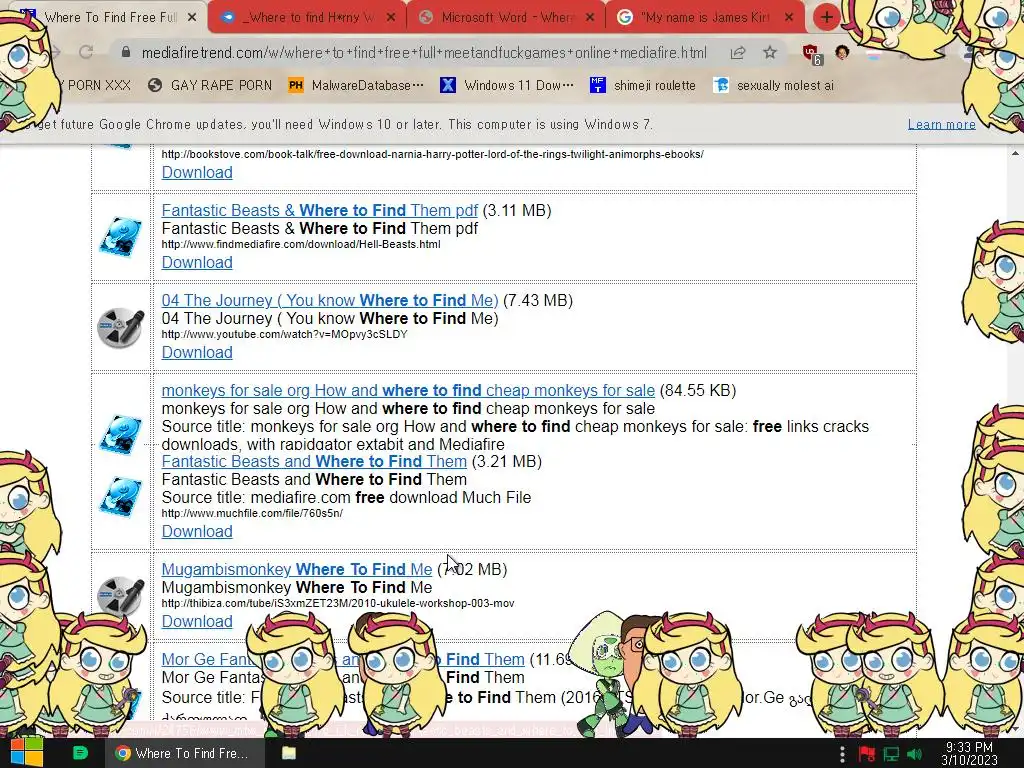Close the Microsoft Word tab
This screenshot has height=768, width=1024.
coord(590,17)
